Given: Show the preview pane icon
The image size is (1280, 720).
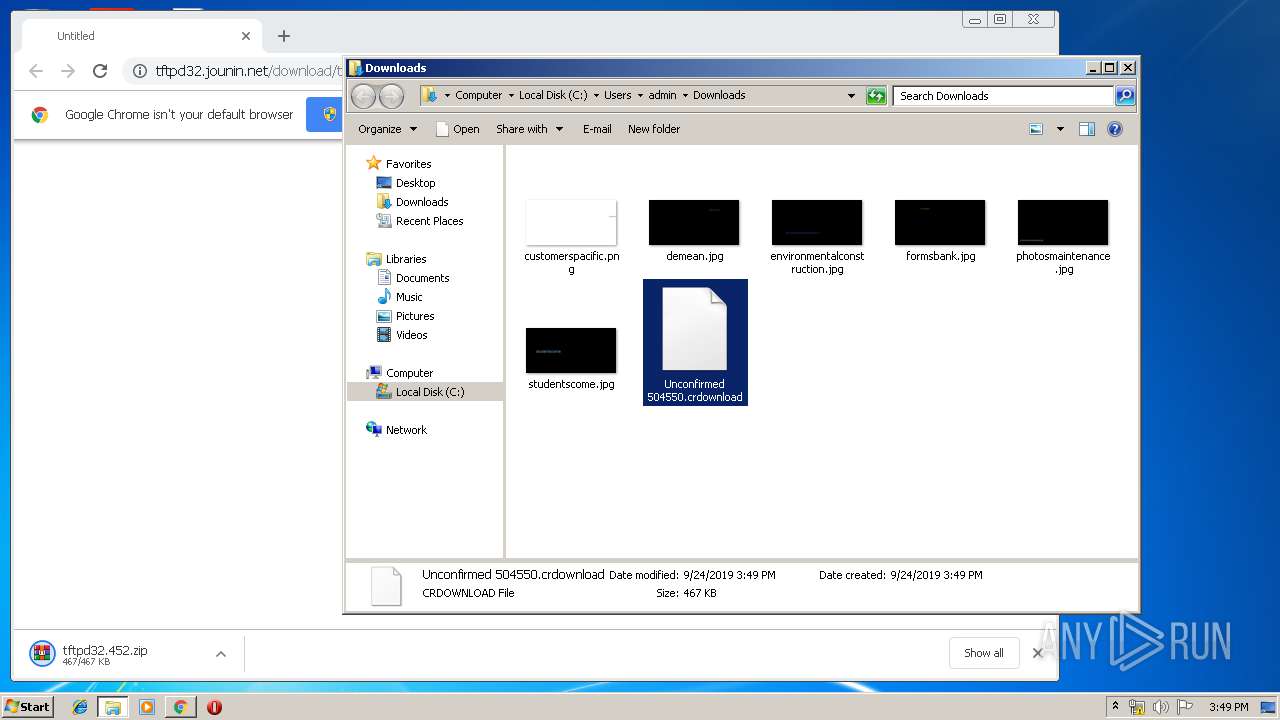Looking at the screenshot, I should pos(1087,129).
